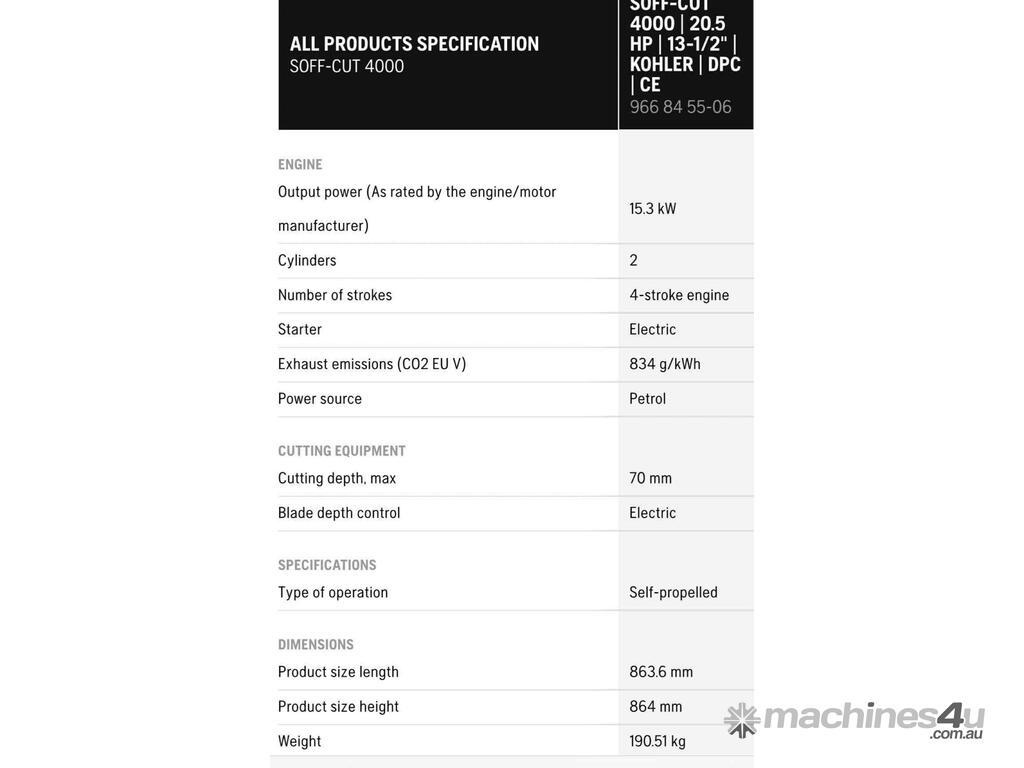
Task: Click the 190.51 kg weight value
Action: coord(657,741)
